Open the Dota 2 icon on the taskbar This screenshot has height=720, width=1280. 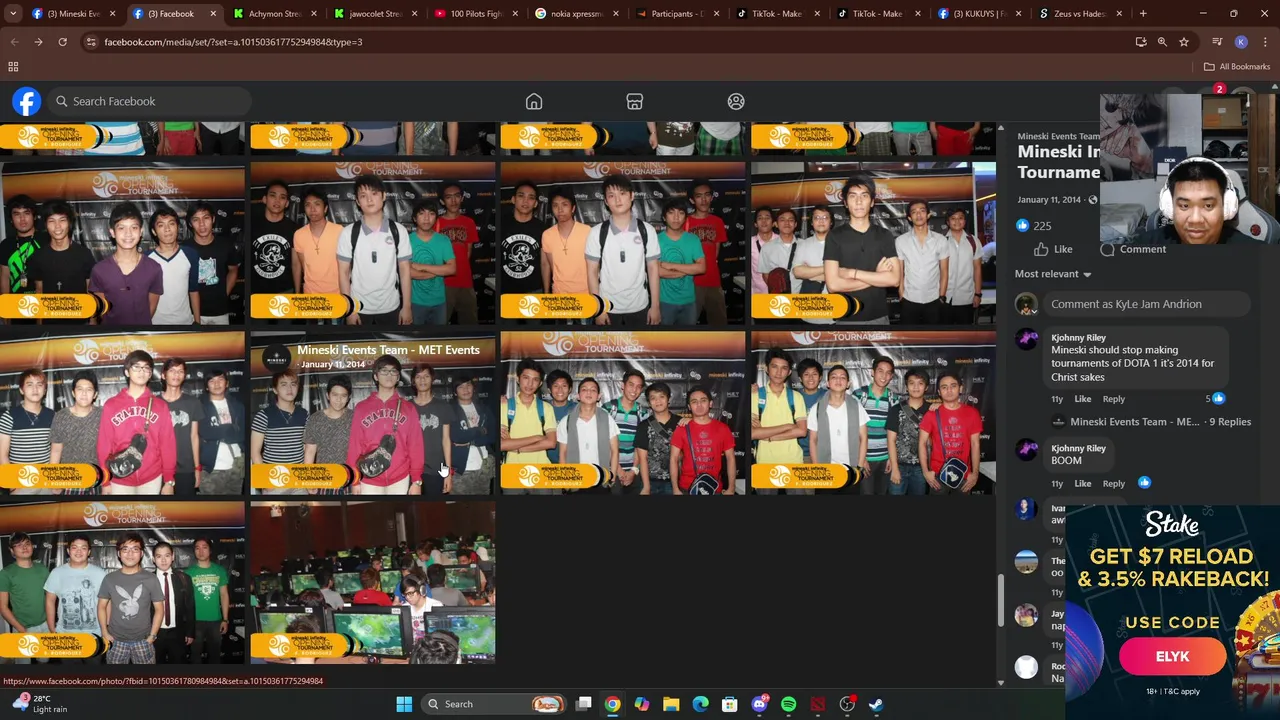[x=818, y=704]
